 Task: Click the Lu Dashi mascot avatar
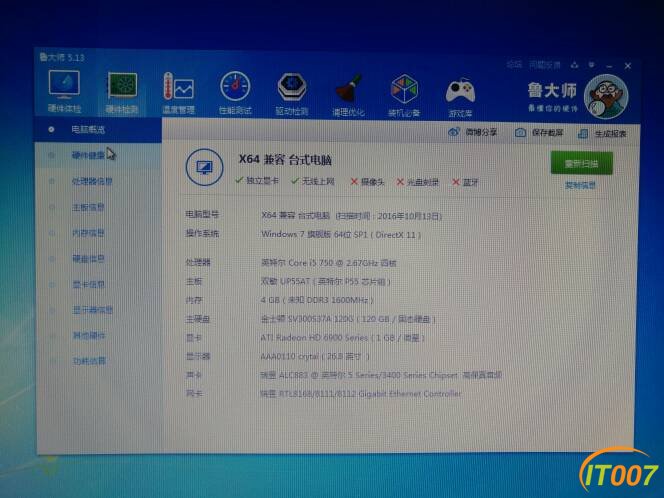point(606,97)
